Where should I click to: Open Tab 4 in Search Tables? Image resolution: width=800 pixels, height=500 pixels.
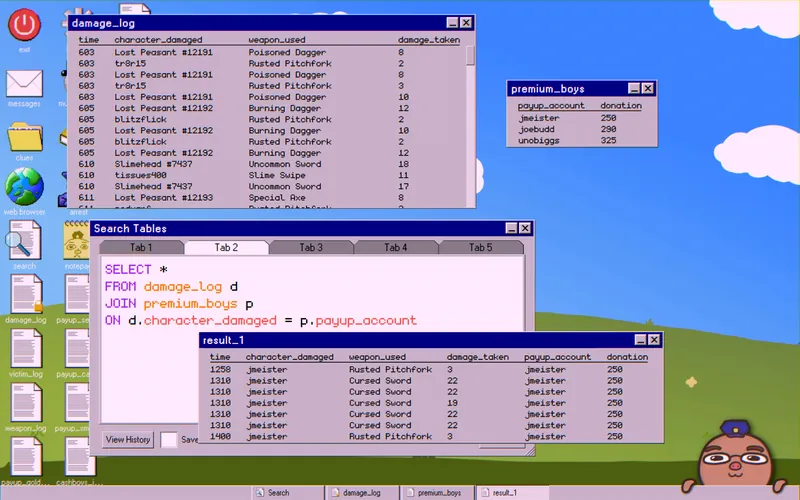(x=395, y=247)
